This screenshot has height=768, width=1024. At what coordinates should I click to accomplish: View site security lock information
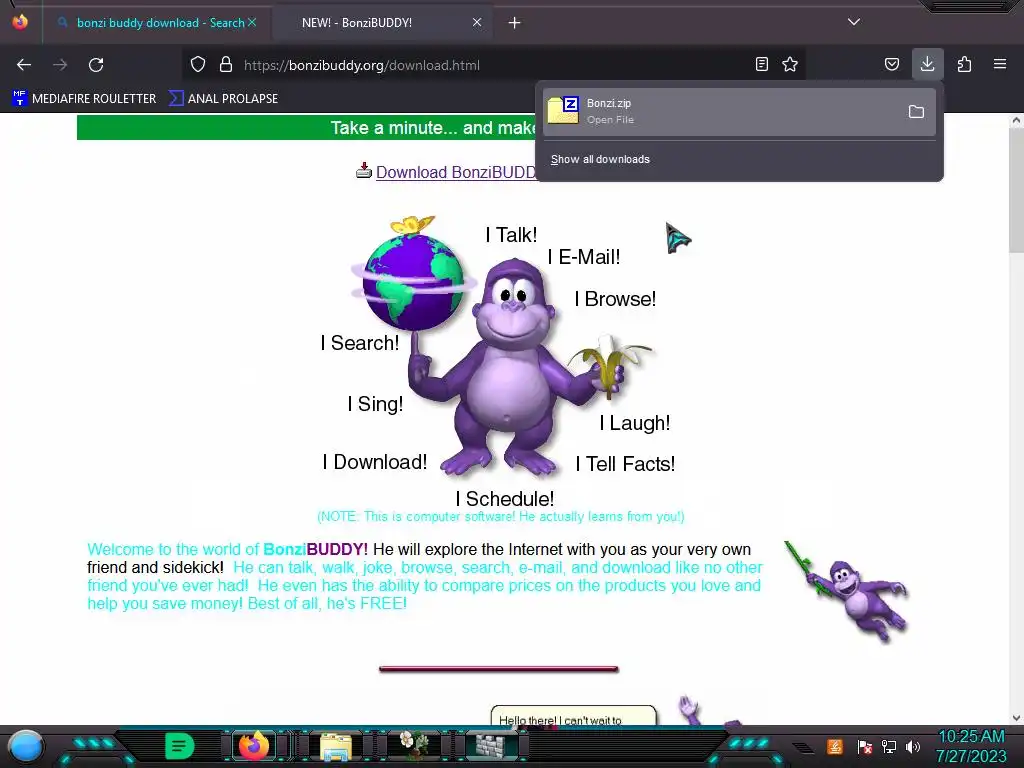(226, 65)
